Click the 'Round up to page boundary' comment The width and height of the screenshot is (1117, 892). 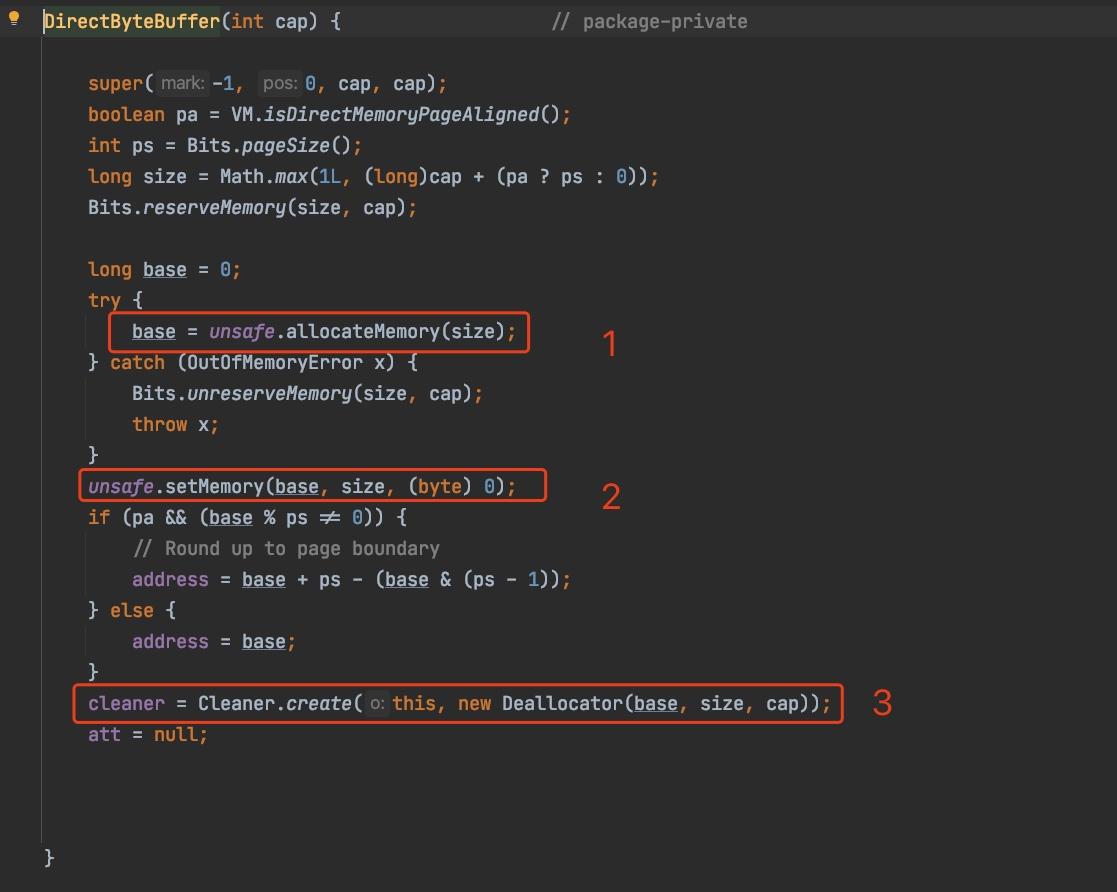coord(286,549)
